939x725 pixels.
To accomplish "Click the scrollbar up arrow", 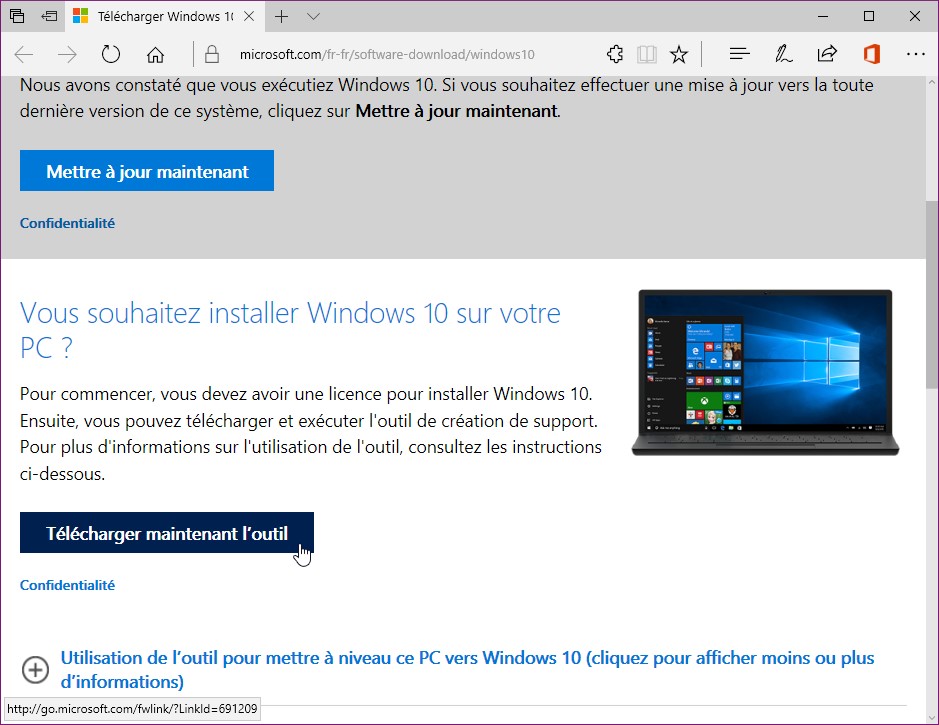I will click(932, 83).
